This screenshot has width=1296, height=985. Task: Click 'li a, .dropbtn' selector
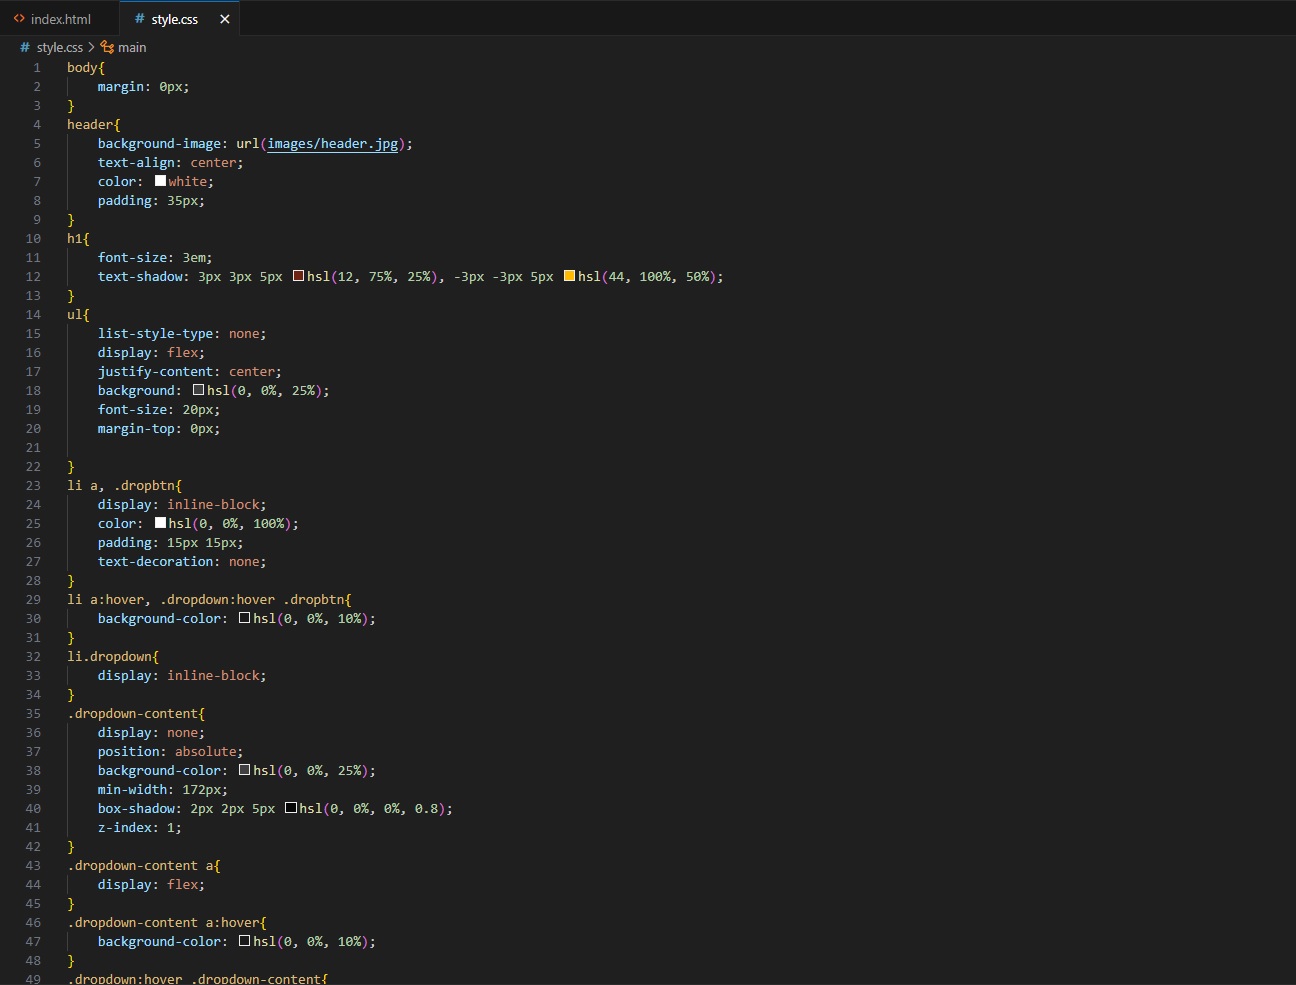121,485
